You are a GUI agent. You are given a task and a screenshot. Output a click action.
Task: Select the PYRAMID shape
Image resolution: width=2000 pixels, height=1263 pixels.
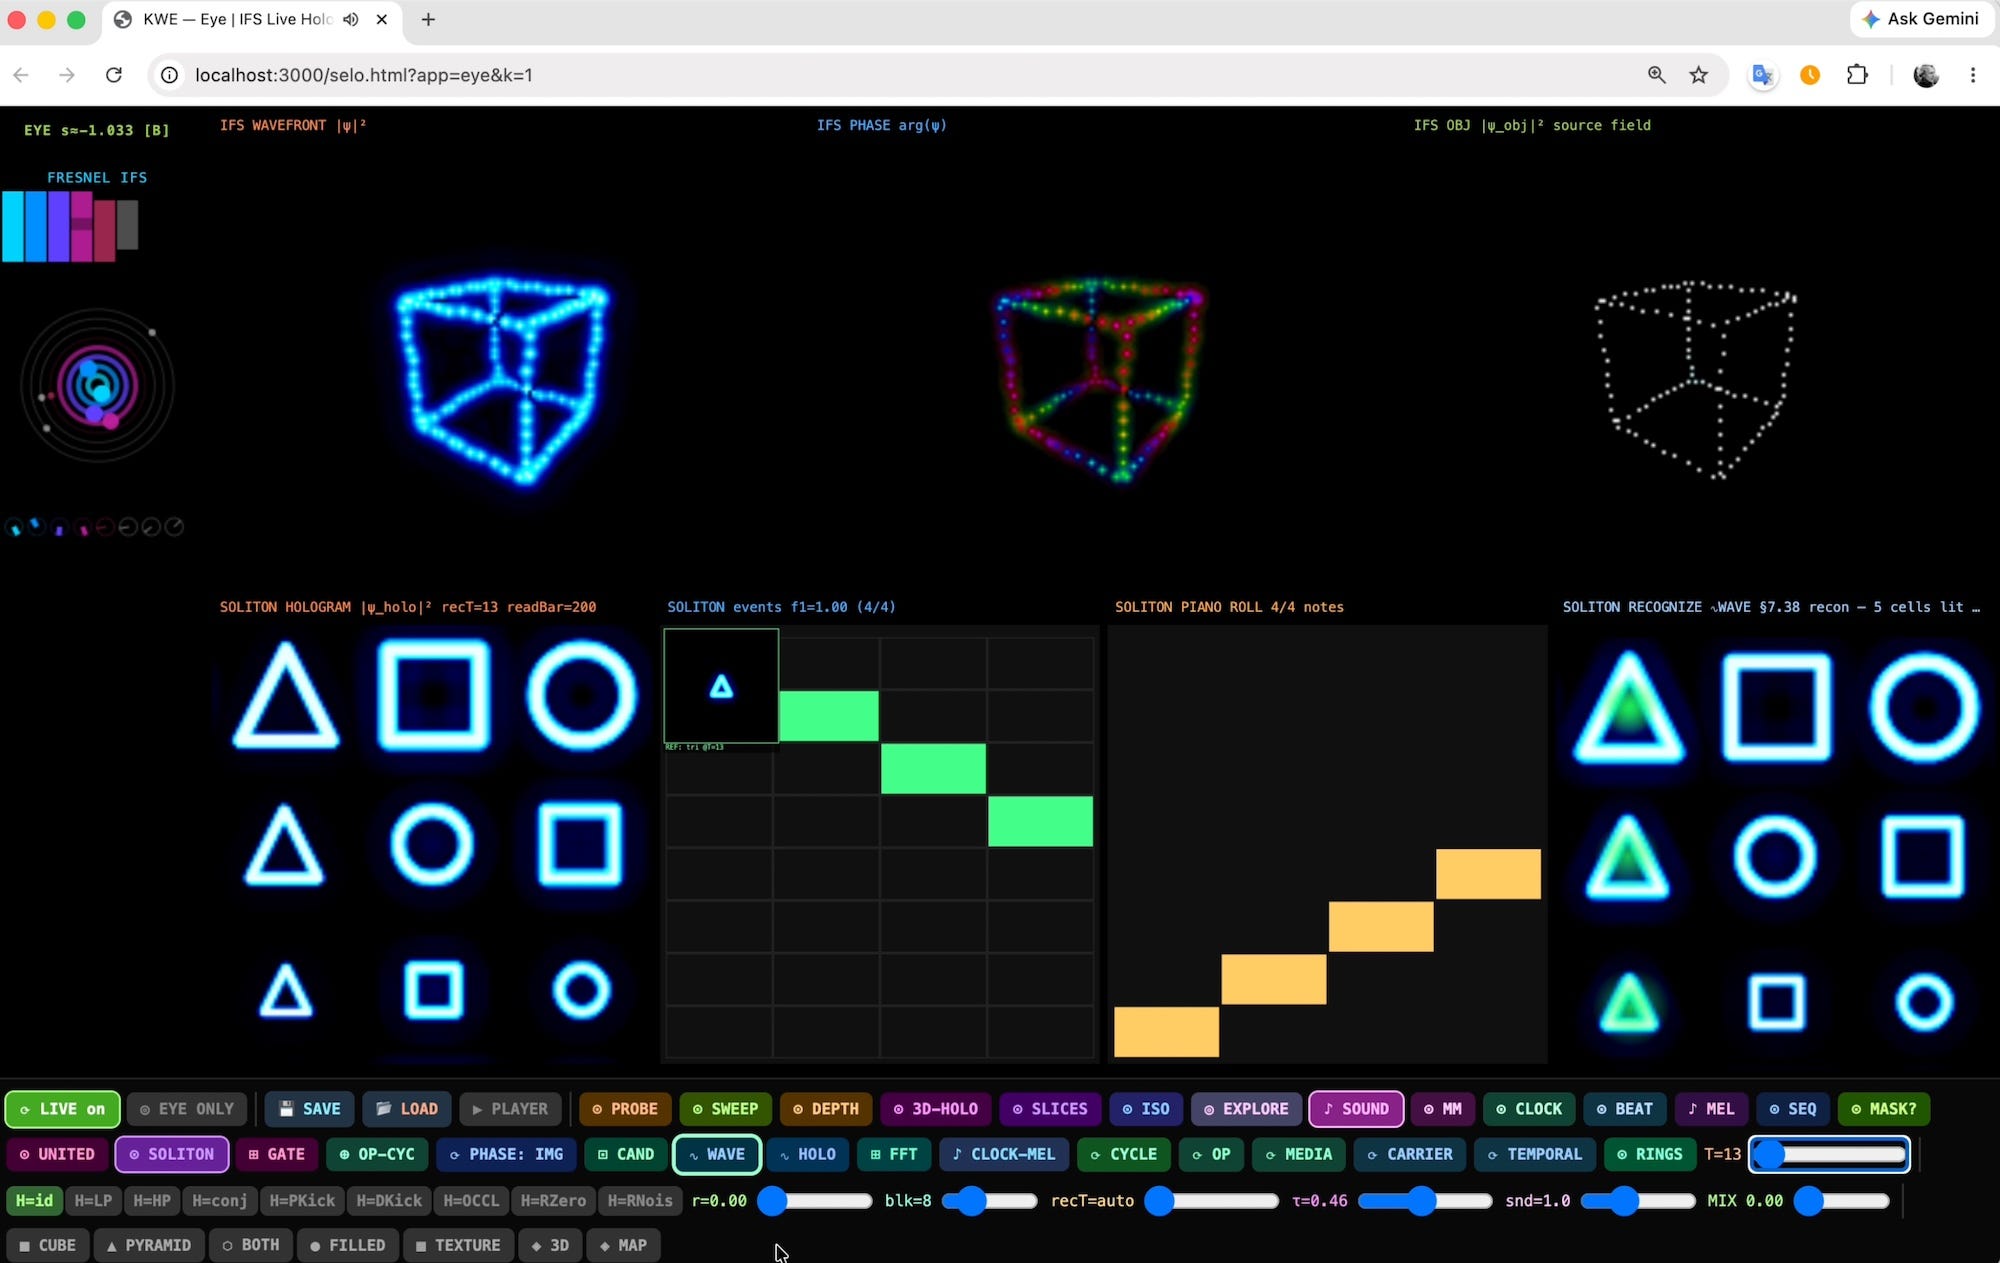point(148,1245)
